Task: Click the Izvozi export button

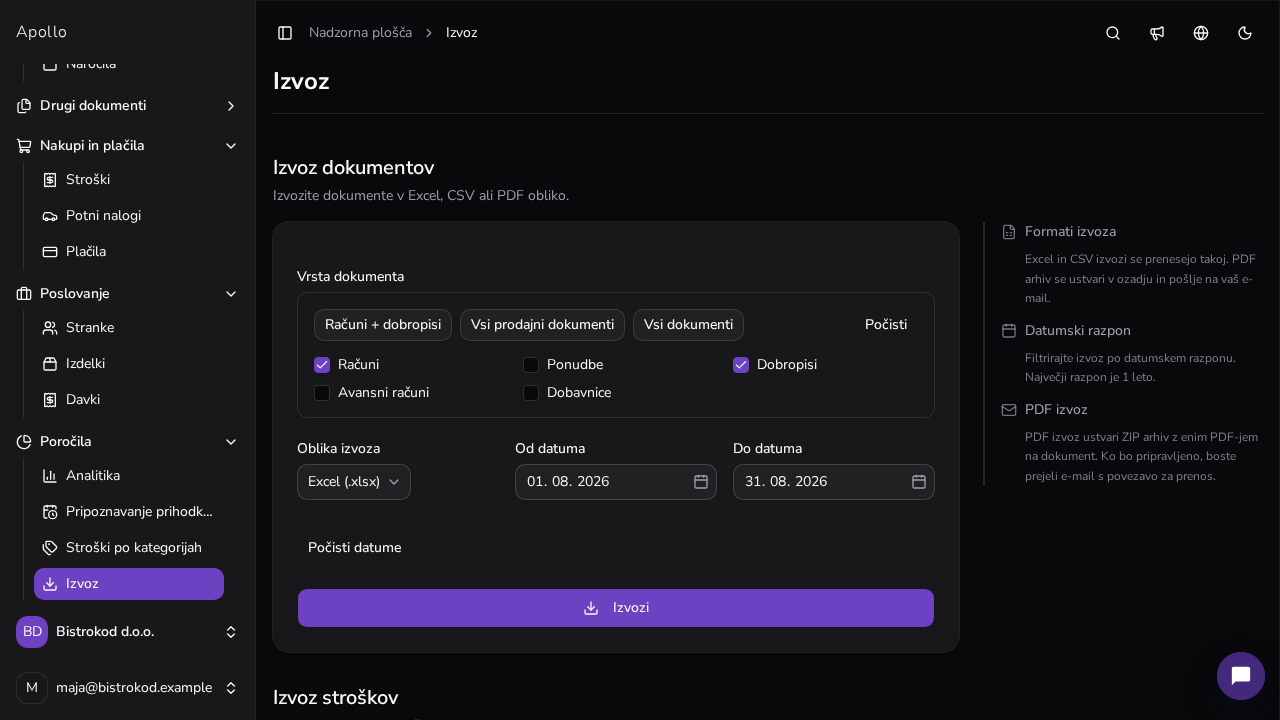Action: point(616,608)
